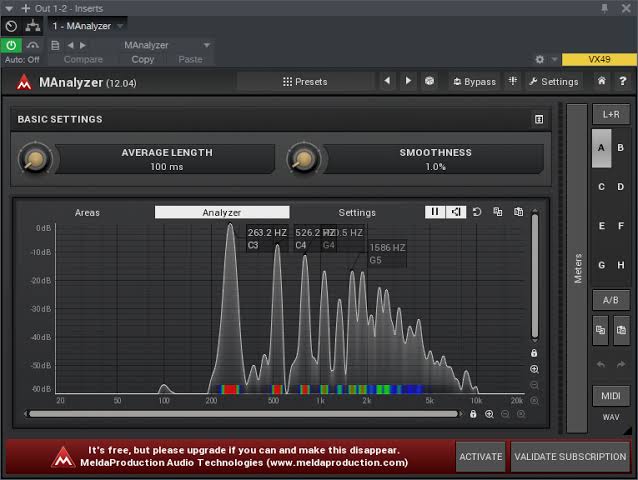
Task: Click the Paste button
Action: point(190,59)
